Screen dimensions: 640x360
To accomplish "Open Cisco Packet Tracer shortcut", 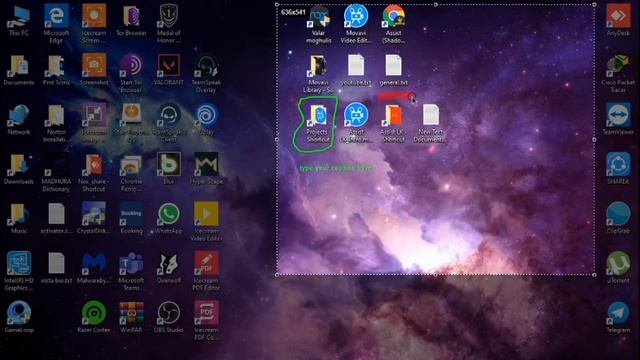I will tap(618, 73).
